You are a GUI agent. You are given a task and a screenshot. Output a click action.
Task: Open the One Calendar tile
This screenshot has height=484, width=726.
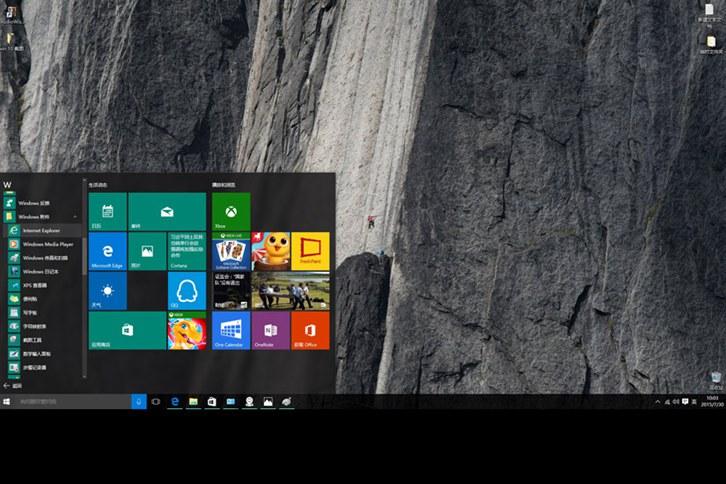231,330
